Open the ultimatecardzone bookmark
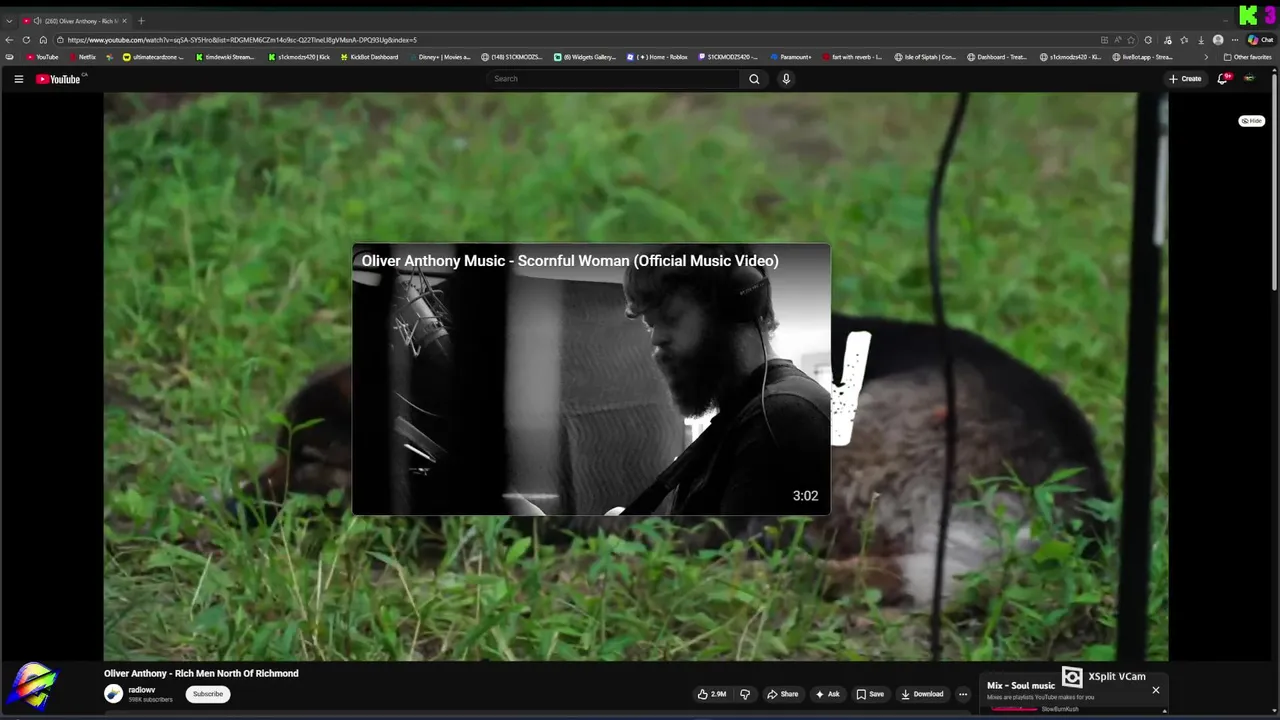Image resolution: width=1280 pixels, height=720 pixels. click(153, 57)
